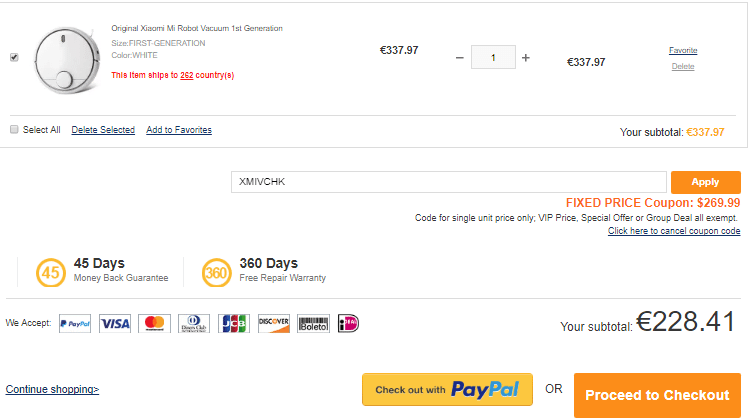Click the Mastercard payment icon
750x420 pixels.
click(154, 324)
